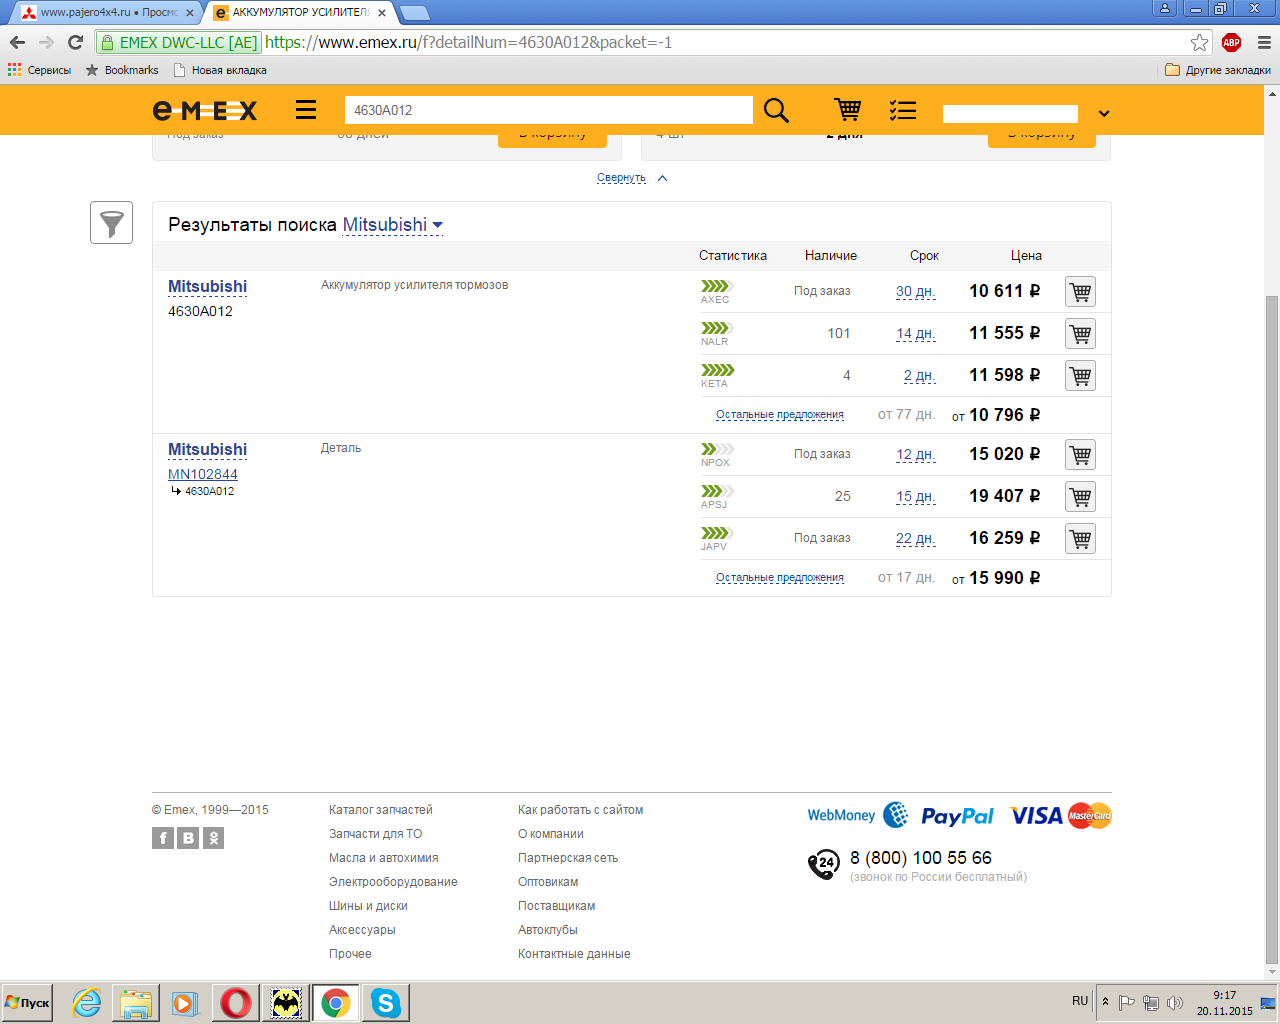
Task: Add the 10 611 ₽ offer to cart
Action: pos(1080,292)
